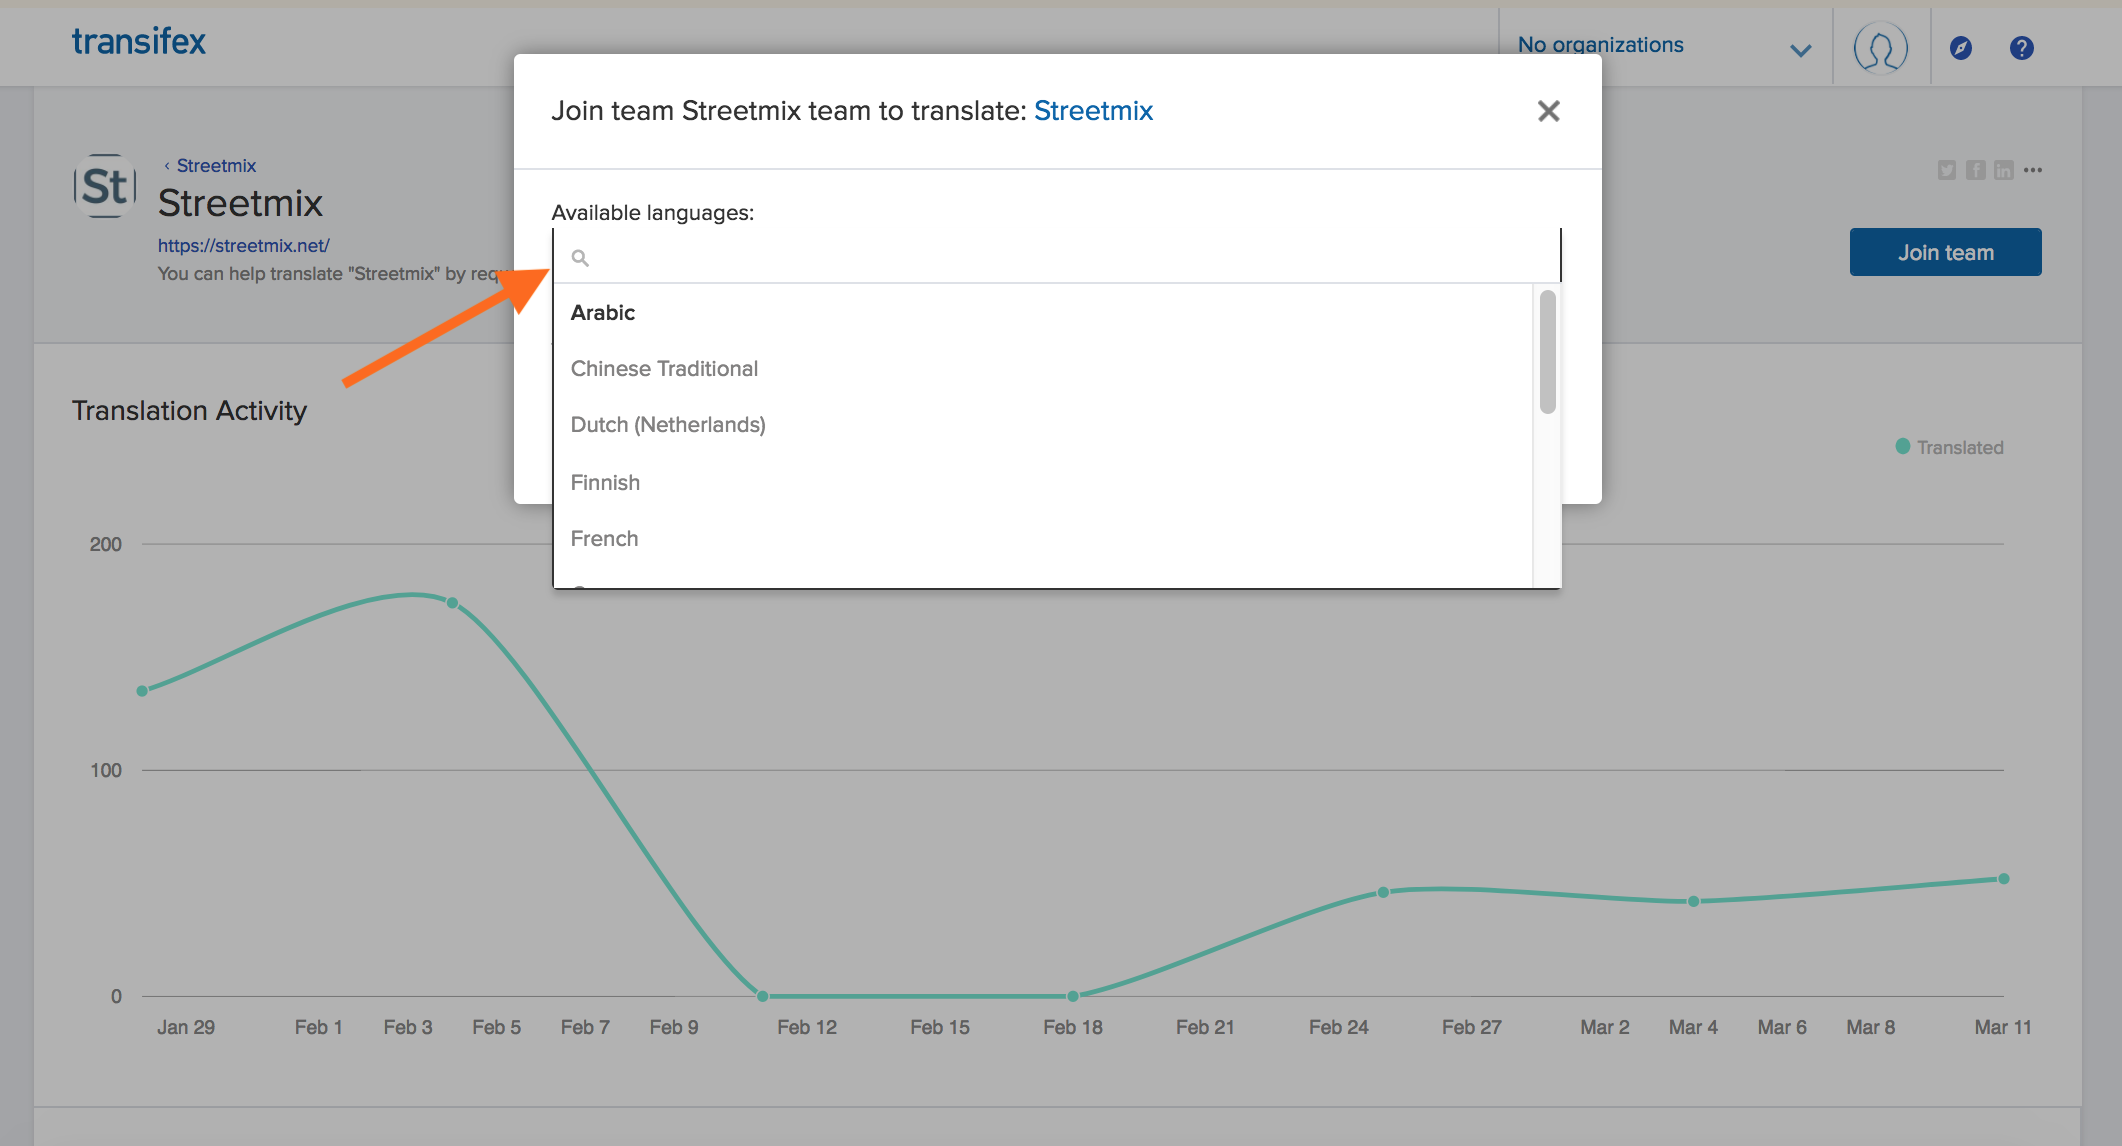The image size is (2122, 1146).
Task: Click the Mar 4 chart data point
Action: (x=1693, y=901)
